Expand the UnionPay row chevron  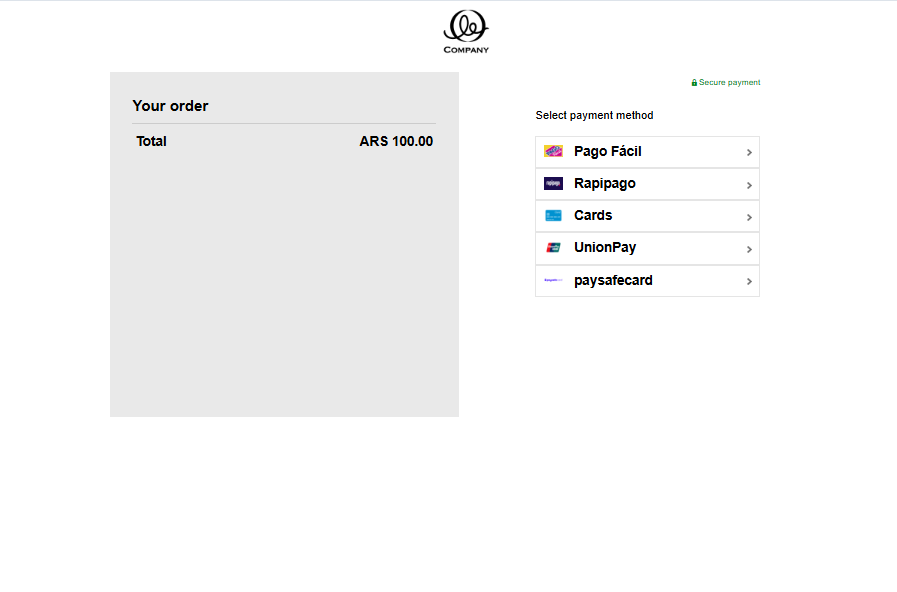(749, 249)
